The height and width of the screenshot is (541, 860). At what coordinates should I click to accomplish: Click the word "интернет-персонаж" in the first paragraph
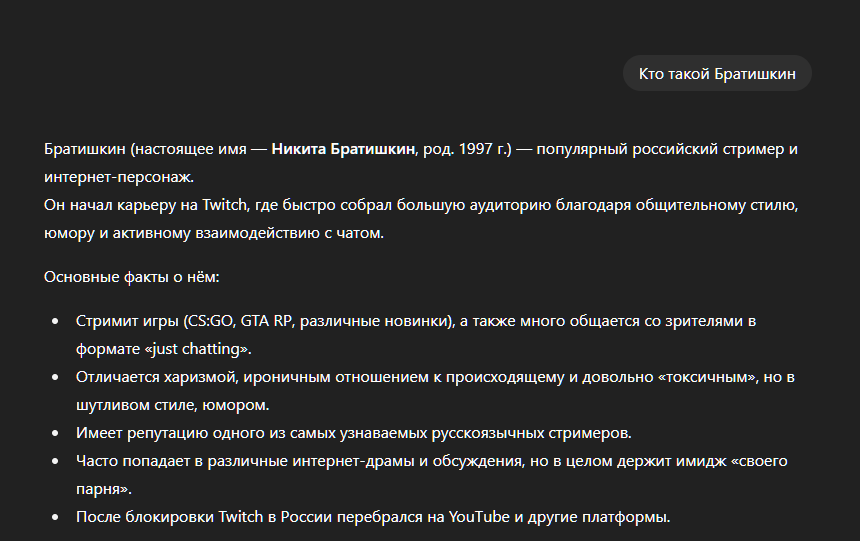[x=118, y=177]
